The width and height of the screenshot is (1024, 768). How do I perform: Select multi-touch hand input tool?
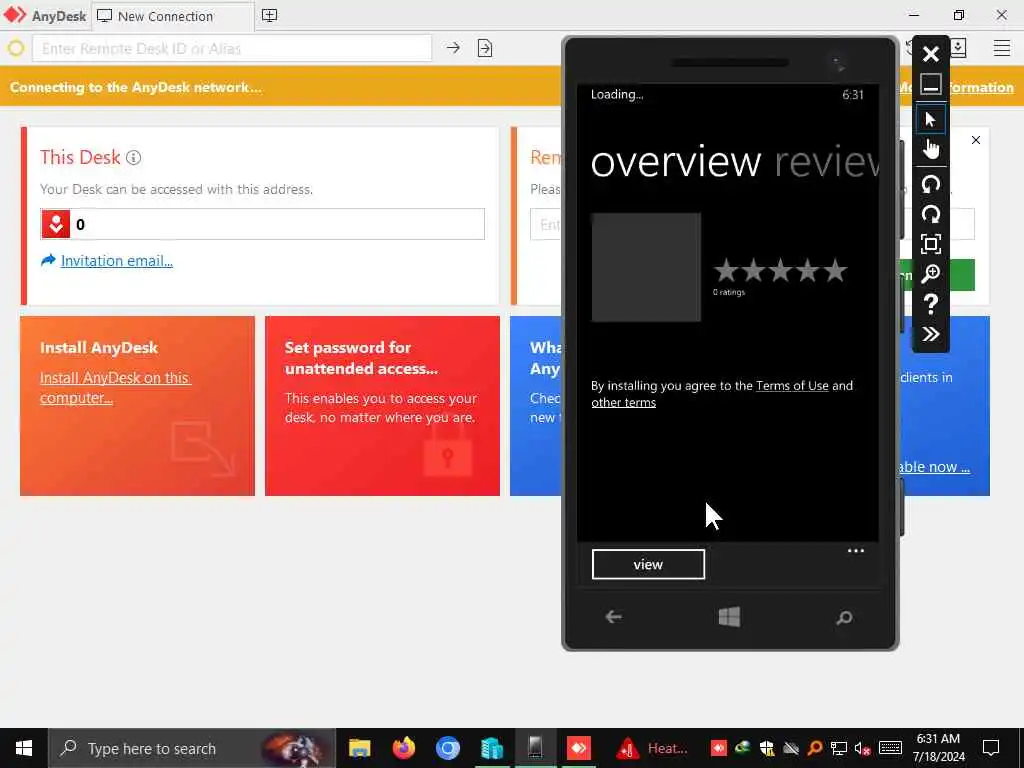[x=931, y=149]
